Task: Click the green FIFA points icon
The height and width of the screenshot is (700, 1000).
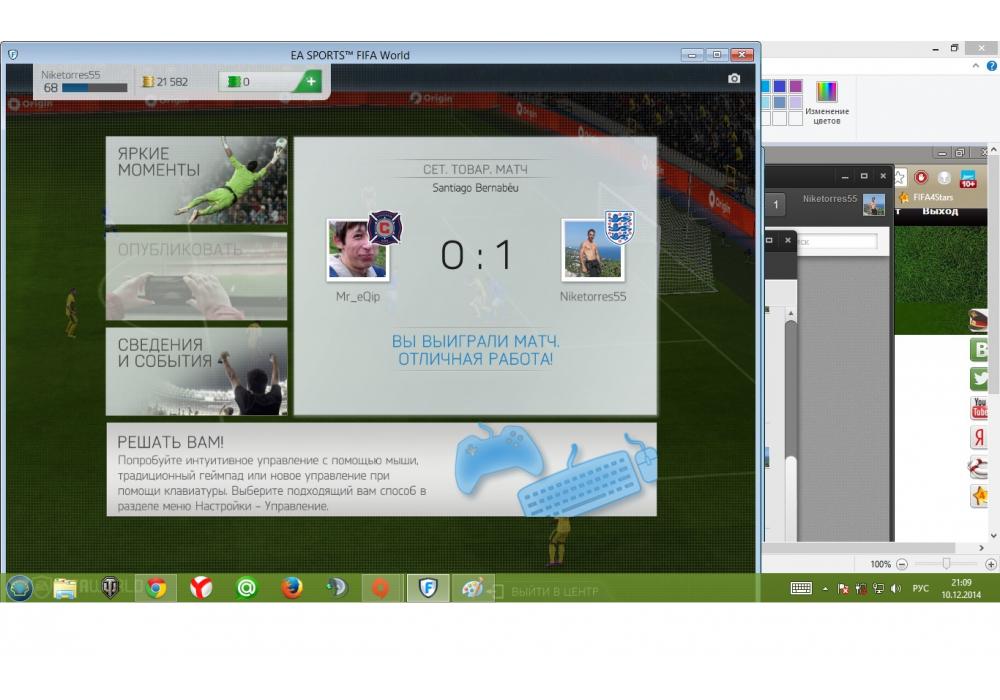Action: pos(233,82)
